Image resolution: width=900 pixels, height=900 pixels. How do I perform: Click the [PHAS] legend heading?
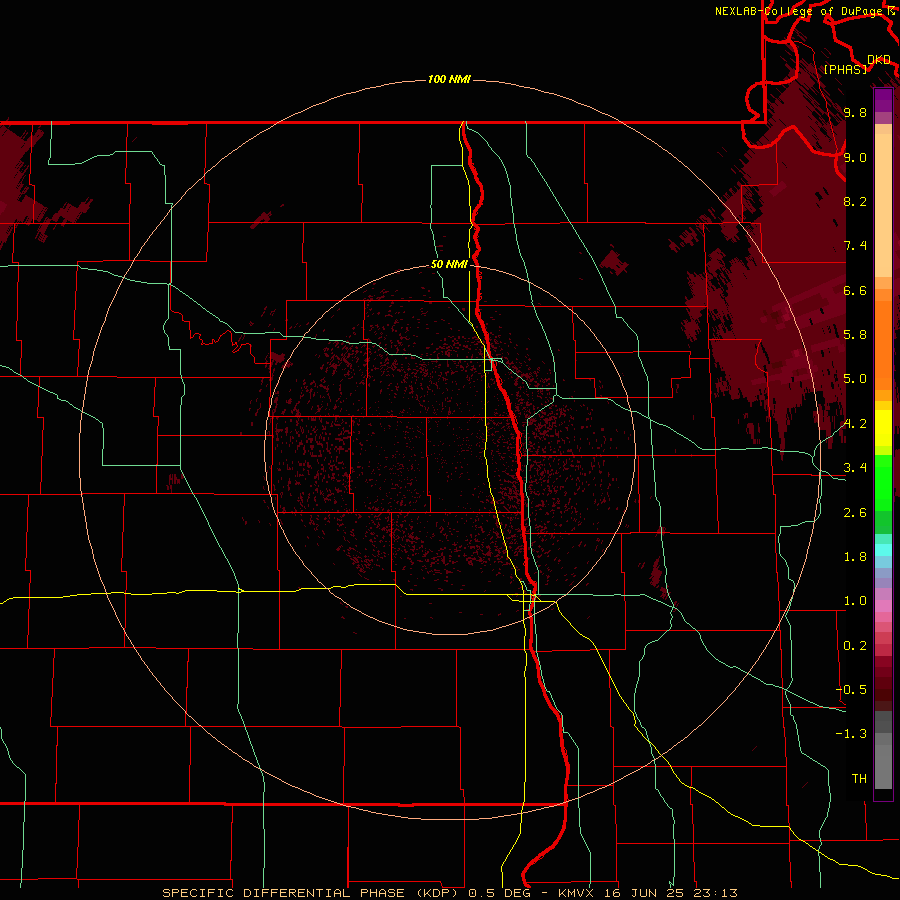coord(845,69)
